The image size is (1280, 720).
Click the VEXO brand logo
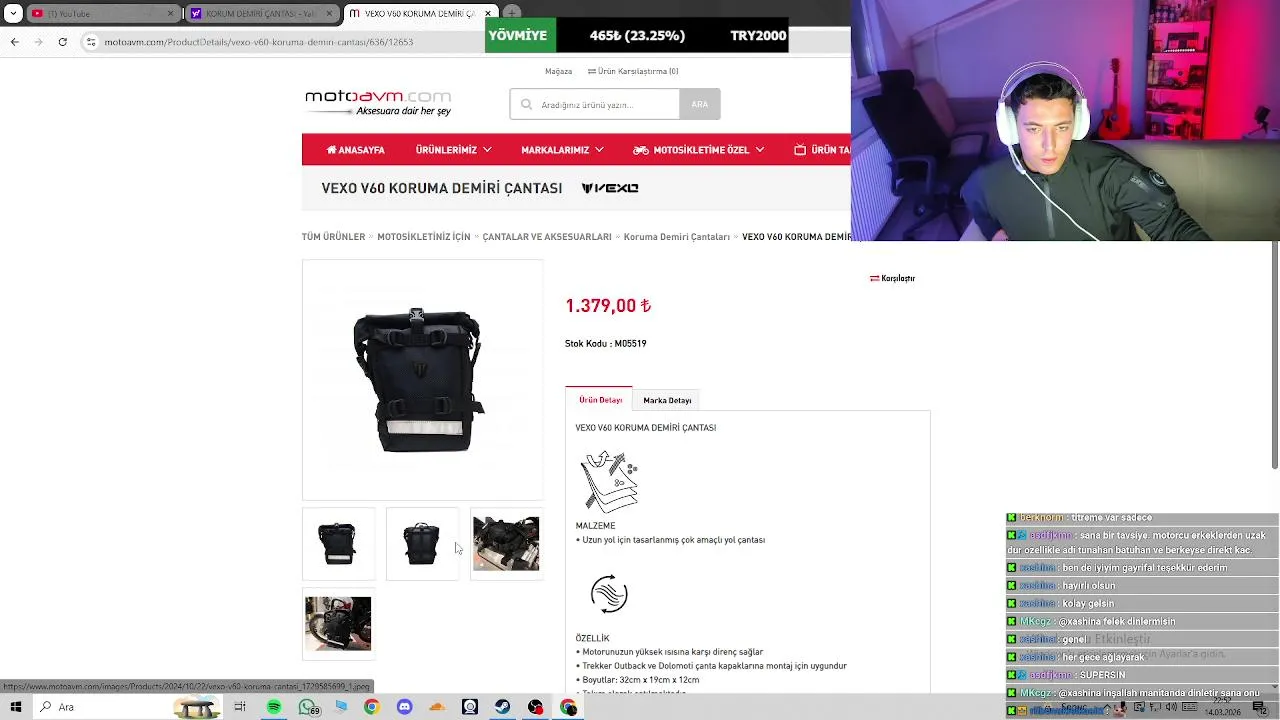(610, 188)
